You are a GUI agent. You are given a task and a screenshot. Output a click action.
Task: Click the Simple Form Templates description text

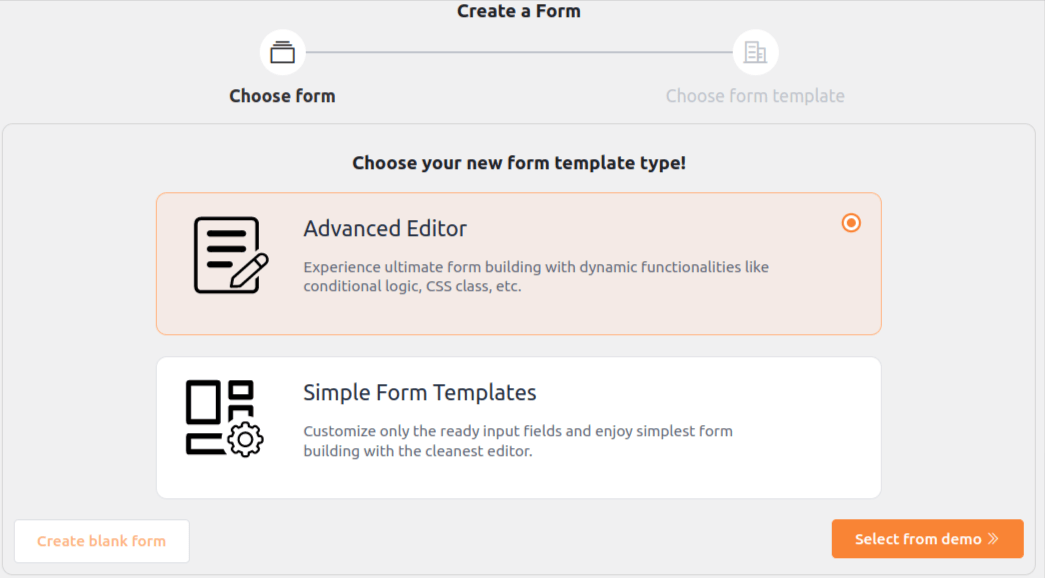tap(518, 441)
